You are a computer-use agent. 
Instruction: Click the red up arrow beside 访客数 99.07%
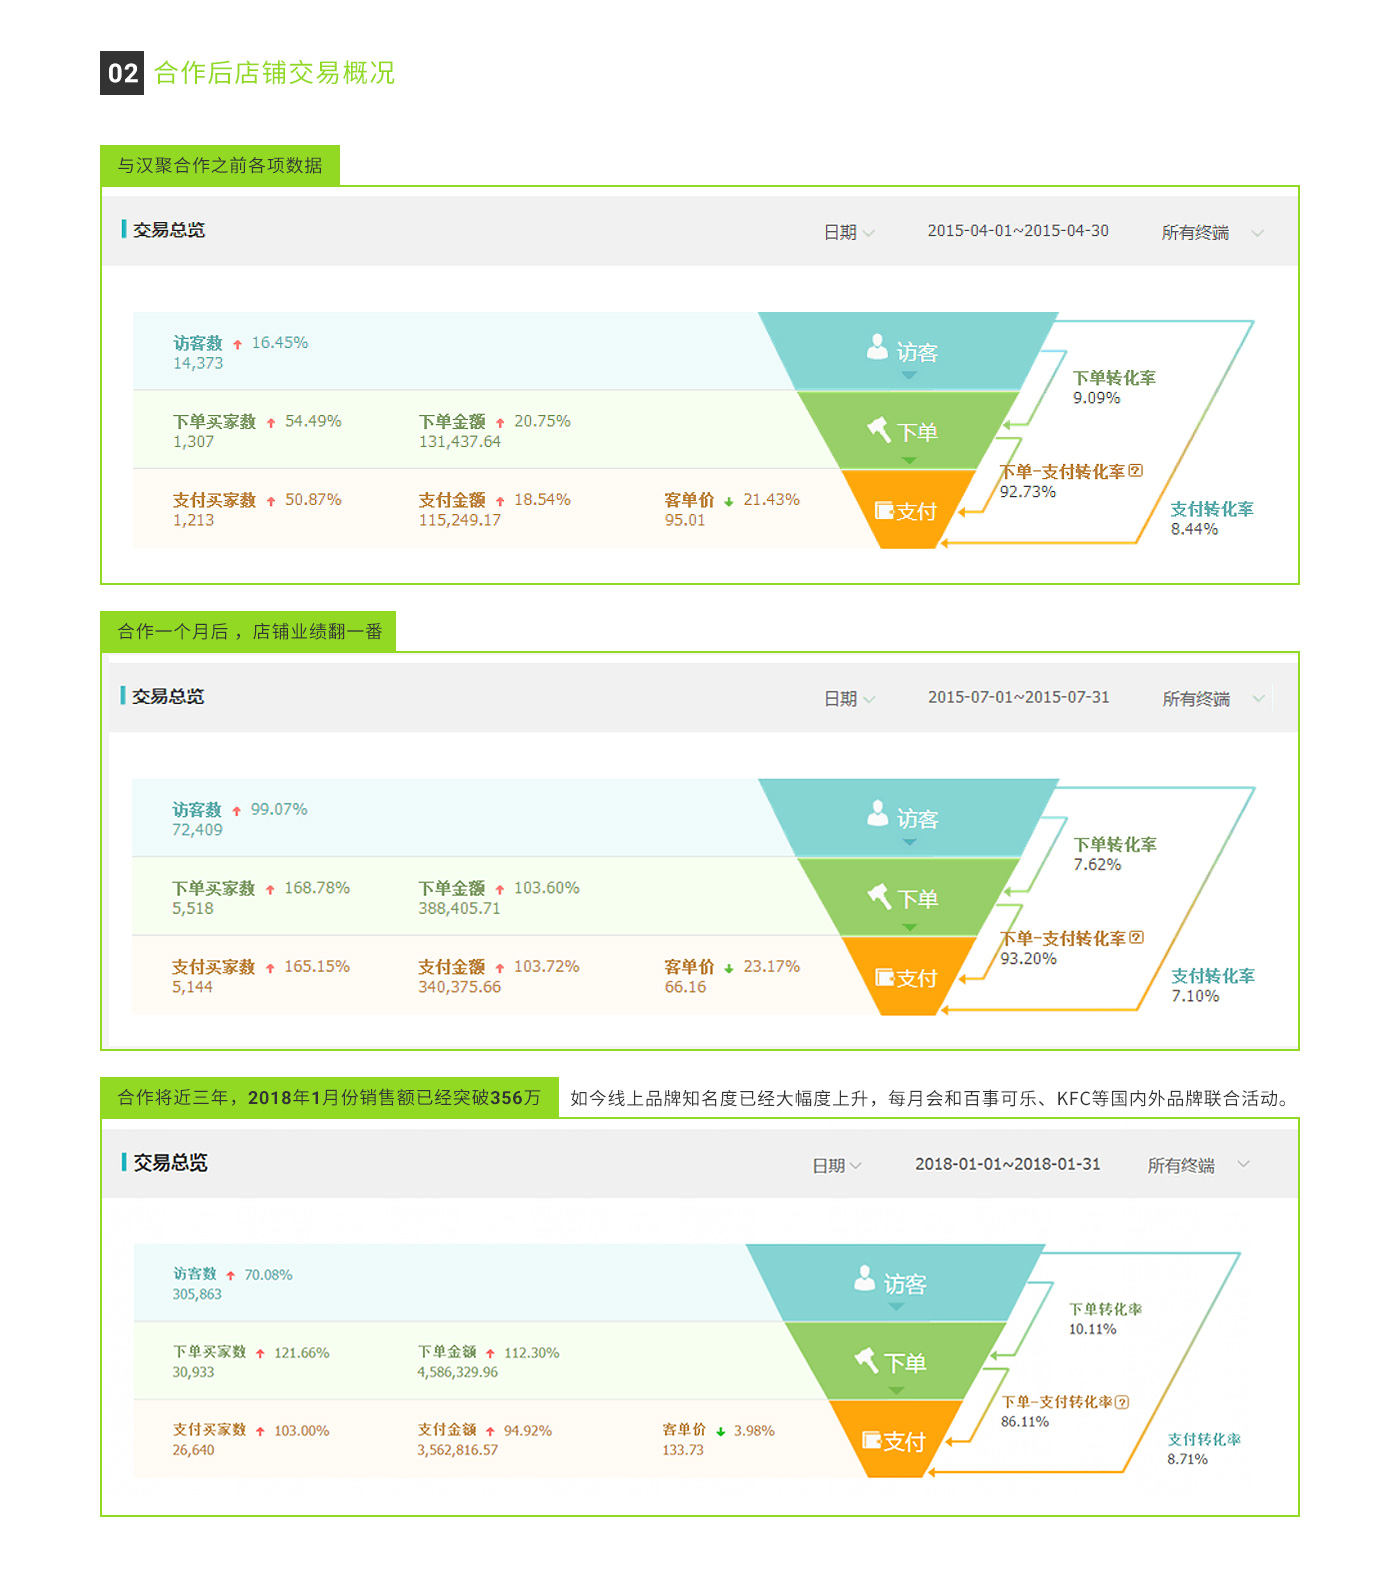(237, 811)
